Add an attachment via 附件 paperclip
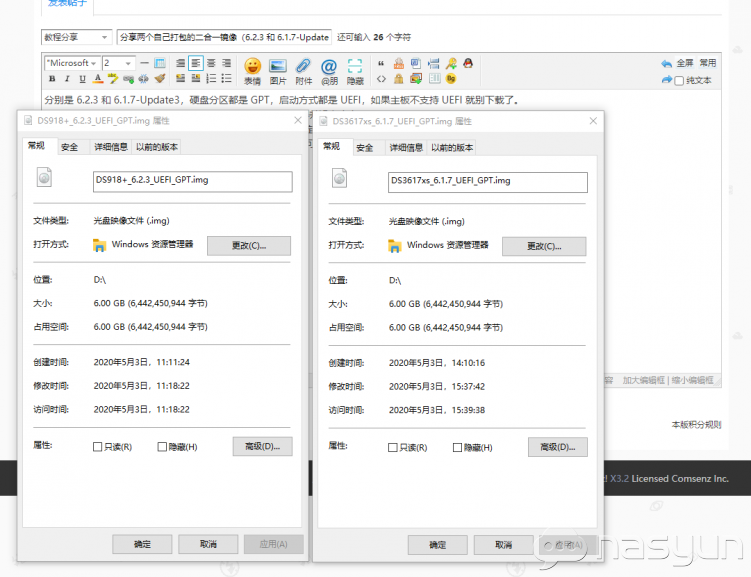 (303, 71)
